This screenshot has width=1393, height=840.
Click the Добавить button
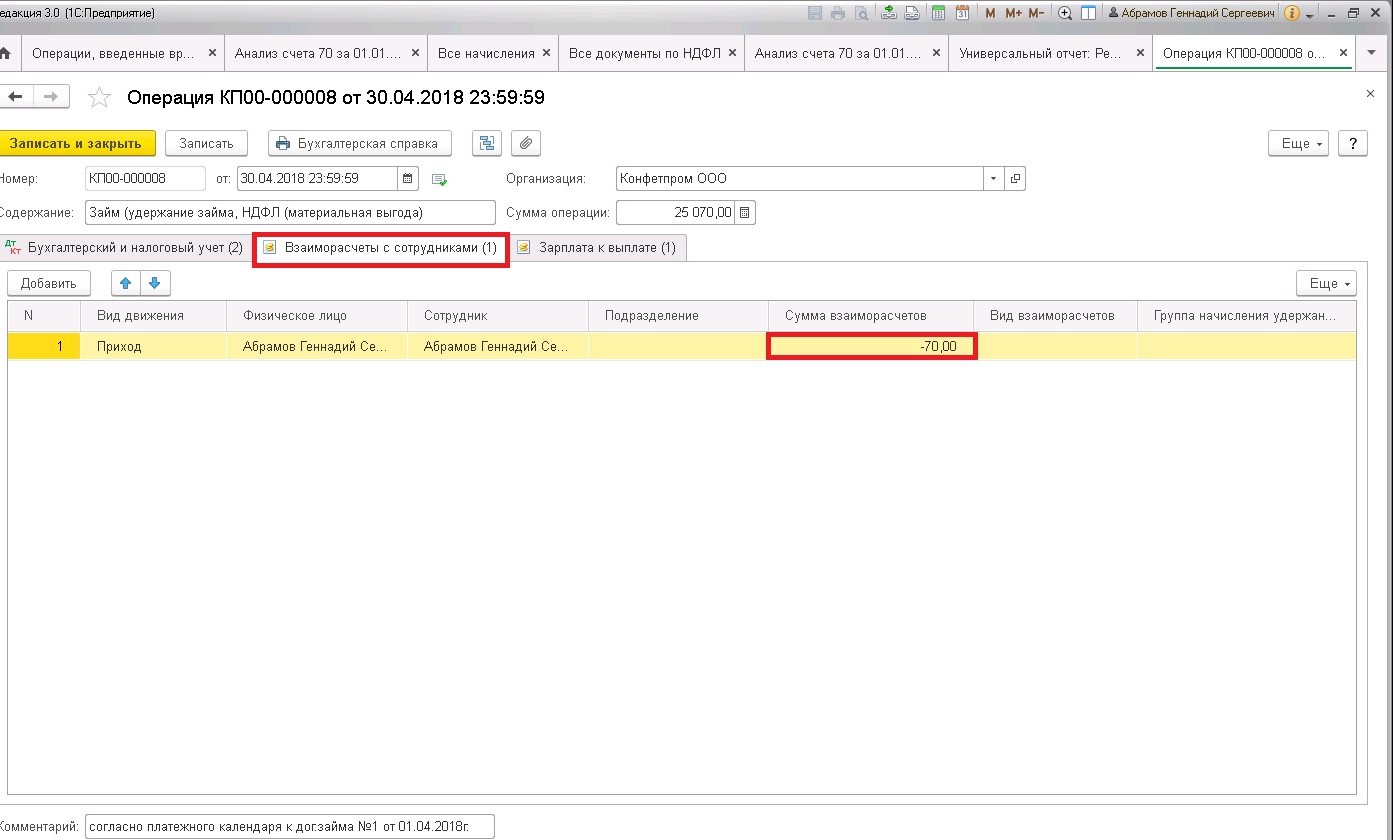click(48, 283)
